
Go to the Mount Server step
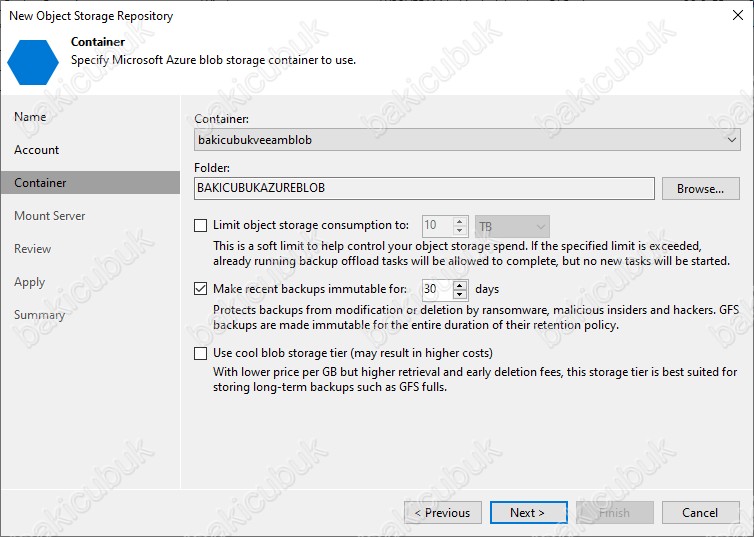coord(50,216)
